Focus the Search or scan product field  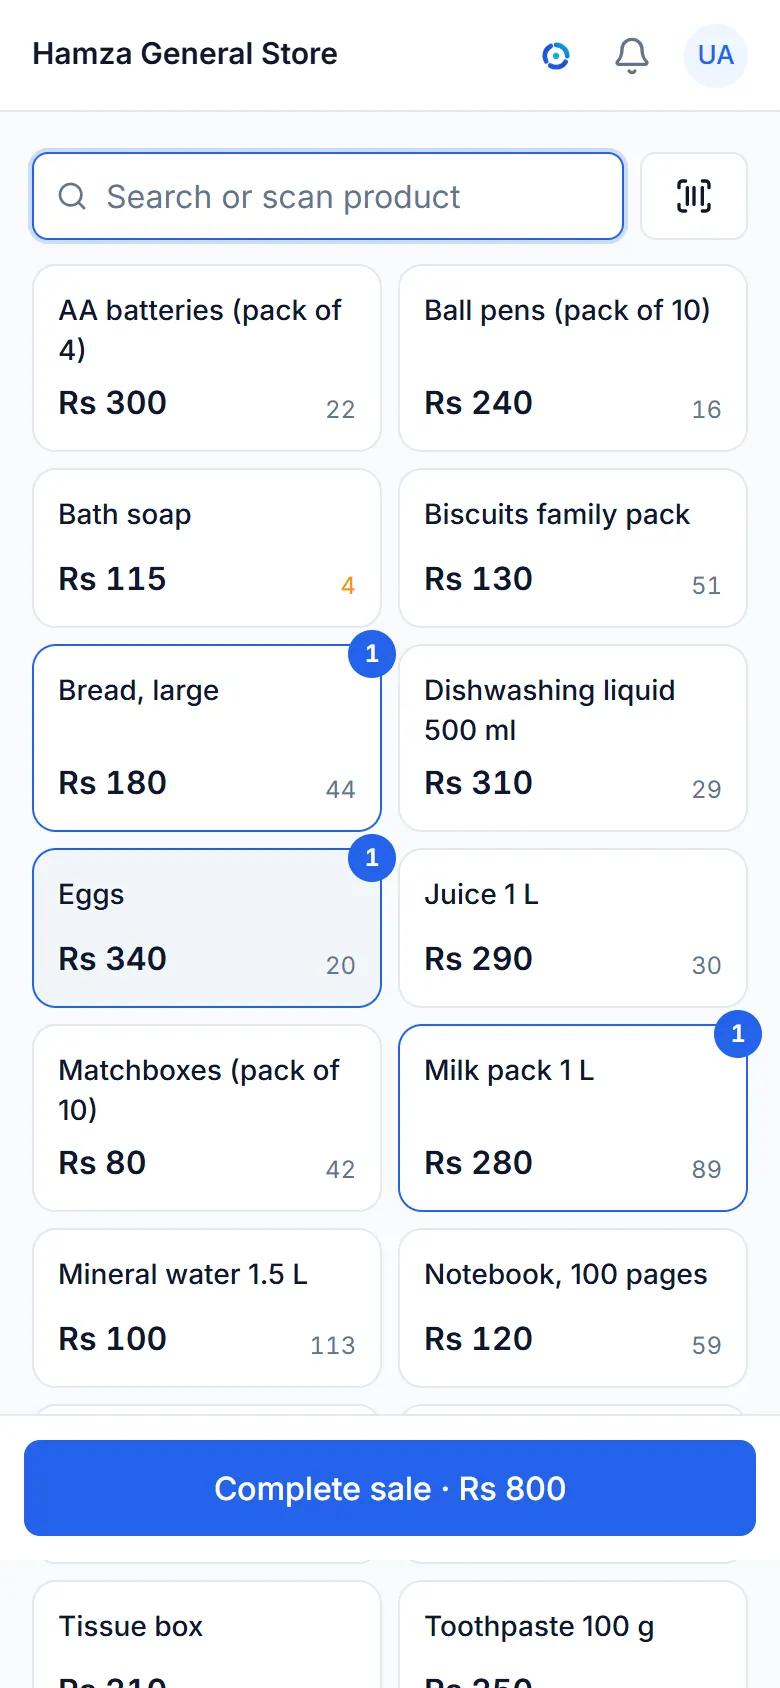pos(328,196)
